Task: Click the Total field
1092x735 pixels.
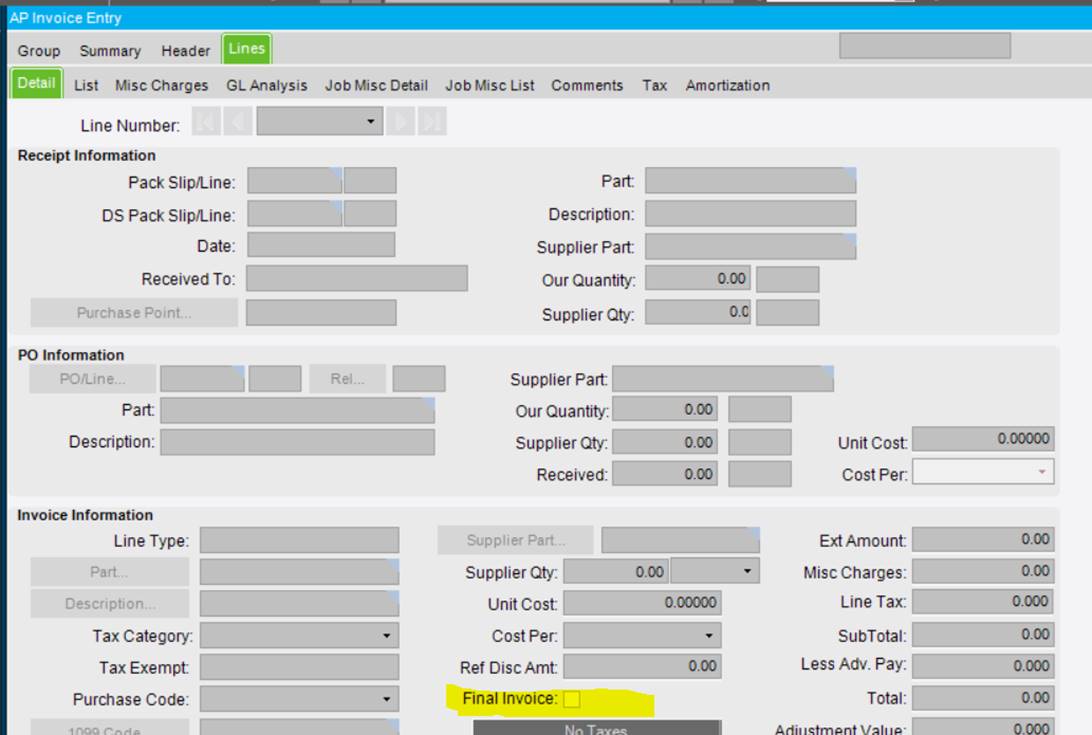Action: (x=983, y=697)
